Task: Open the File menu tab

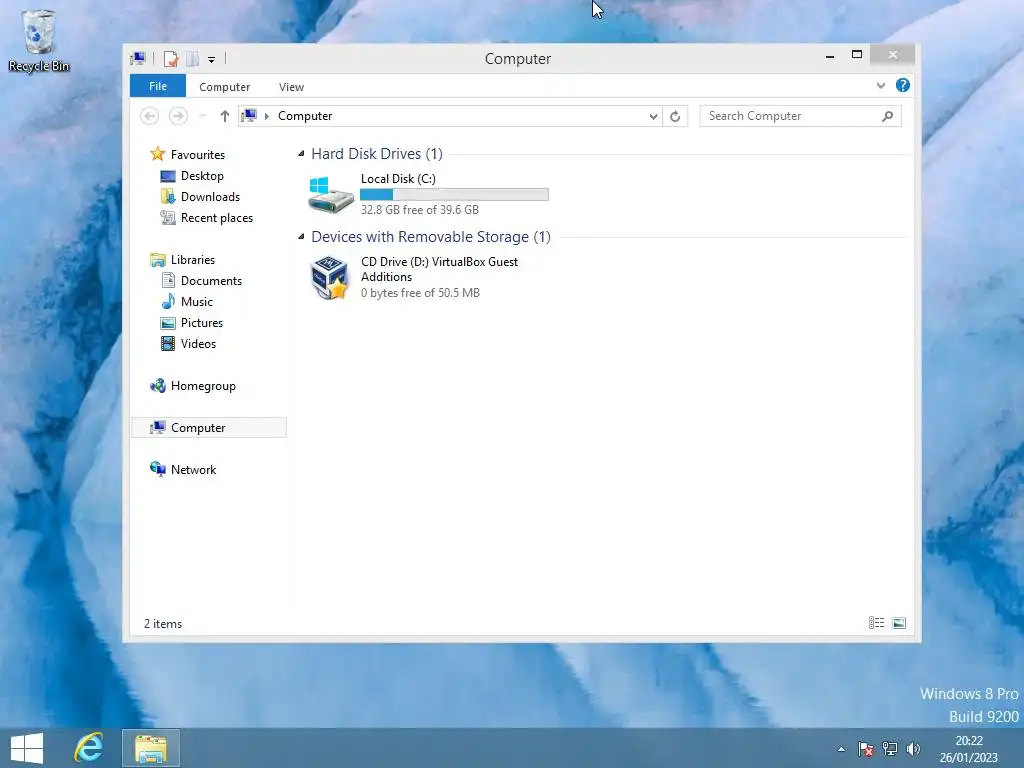Action: coord(158,86)
